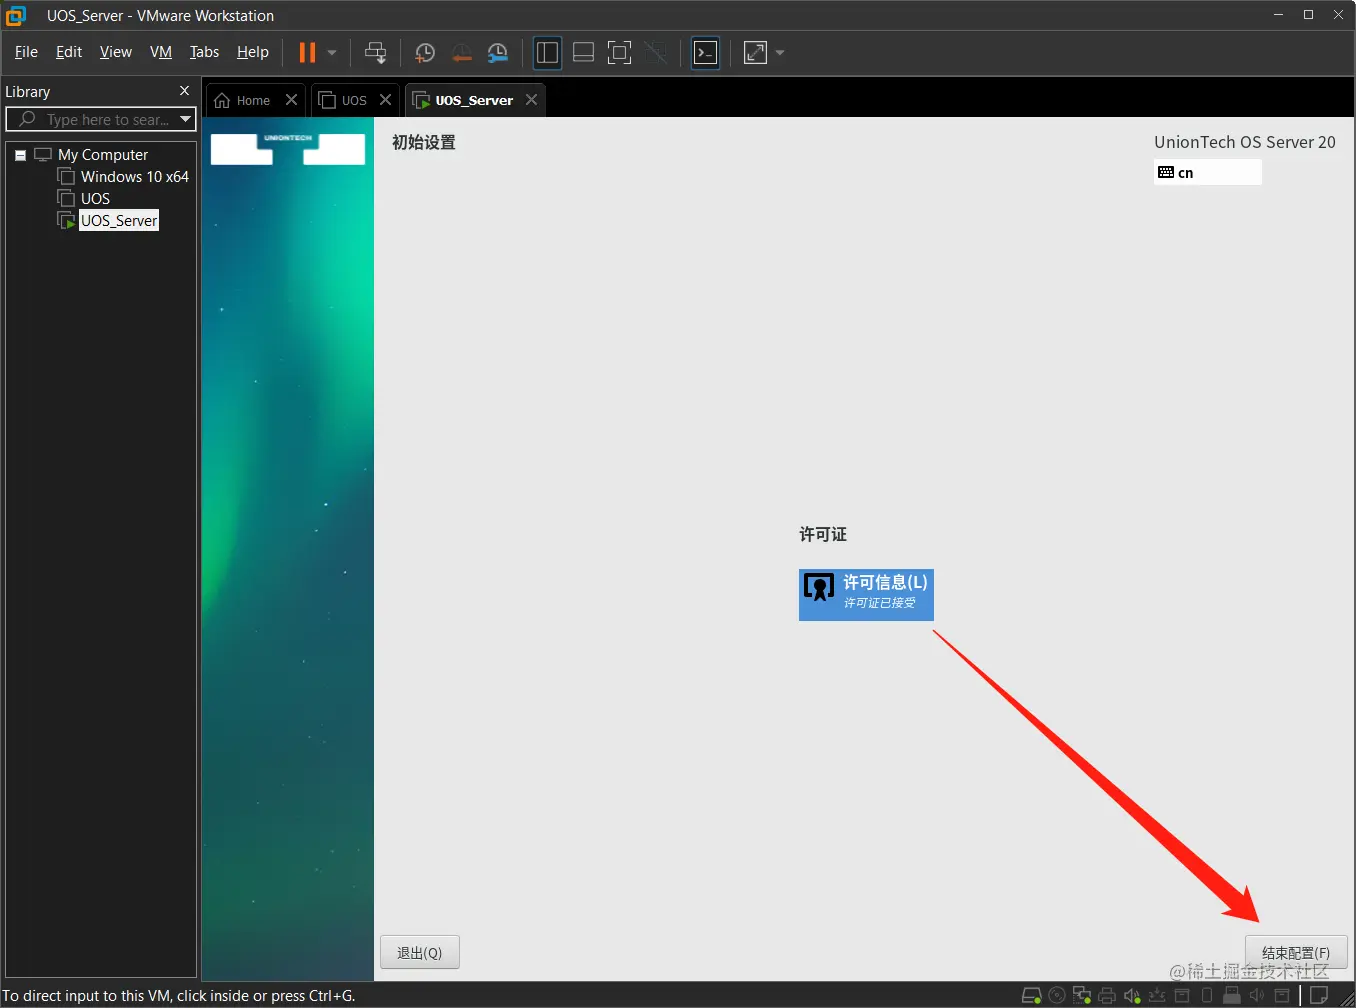Open the cn keyboard layout selector
This screenshot has height=1008, width=1356.
(x=1208, y=173)
